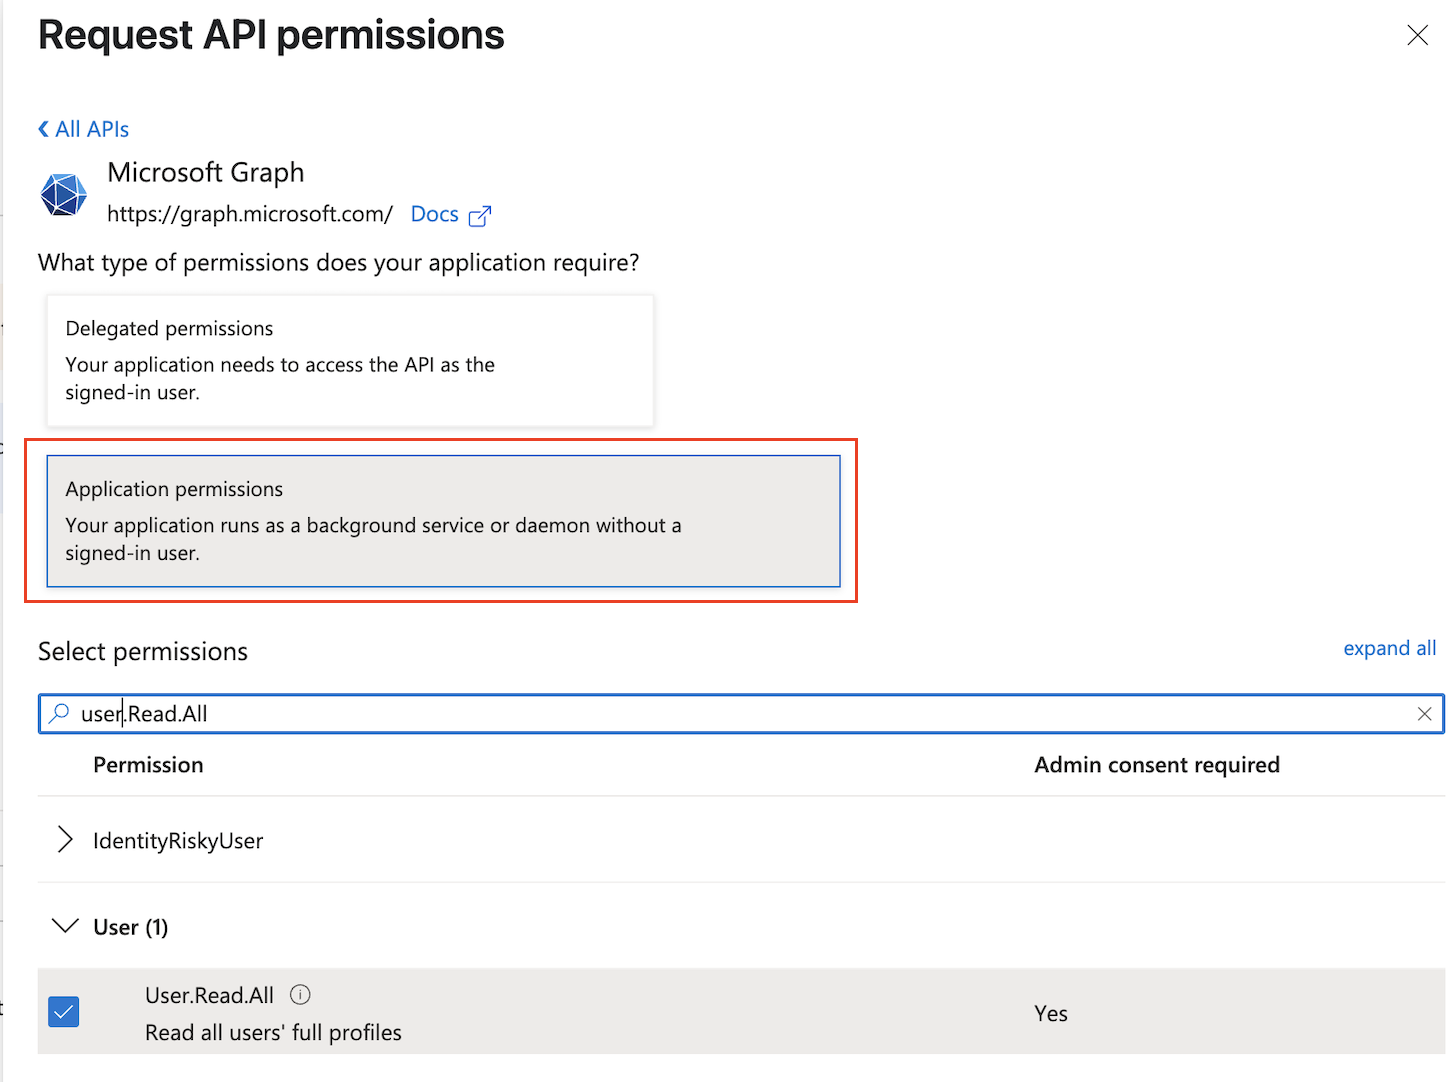Click the User (1) group label
Viewport: 1456px width, 1082px height.
coord(131,927)
